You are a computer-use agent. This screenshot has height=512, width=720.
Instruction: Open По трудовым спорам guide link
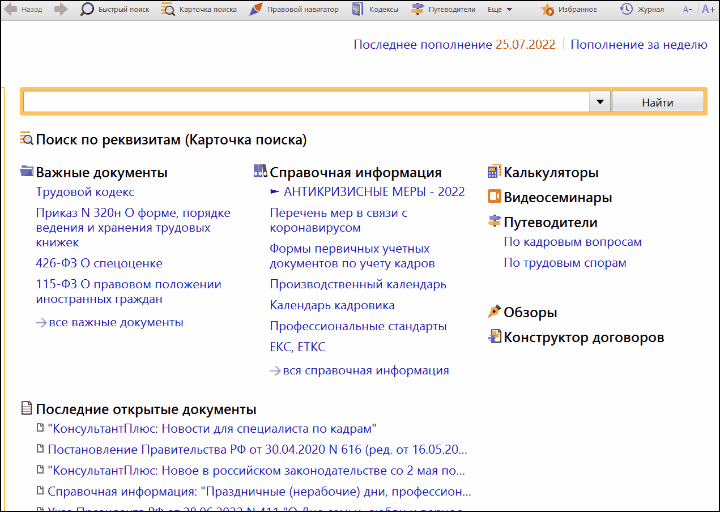pyautogui.click(x=565, y=263)
